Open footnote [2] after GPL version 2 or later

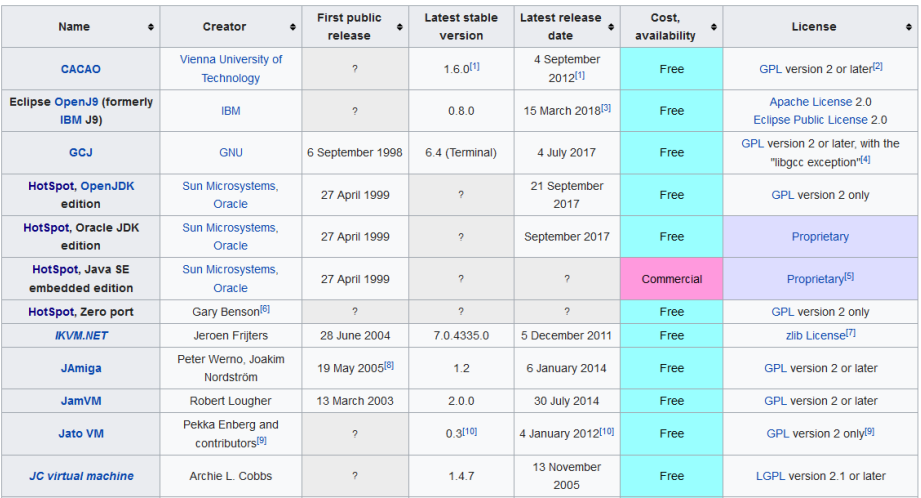878,66
